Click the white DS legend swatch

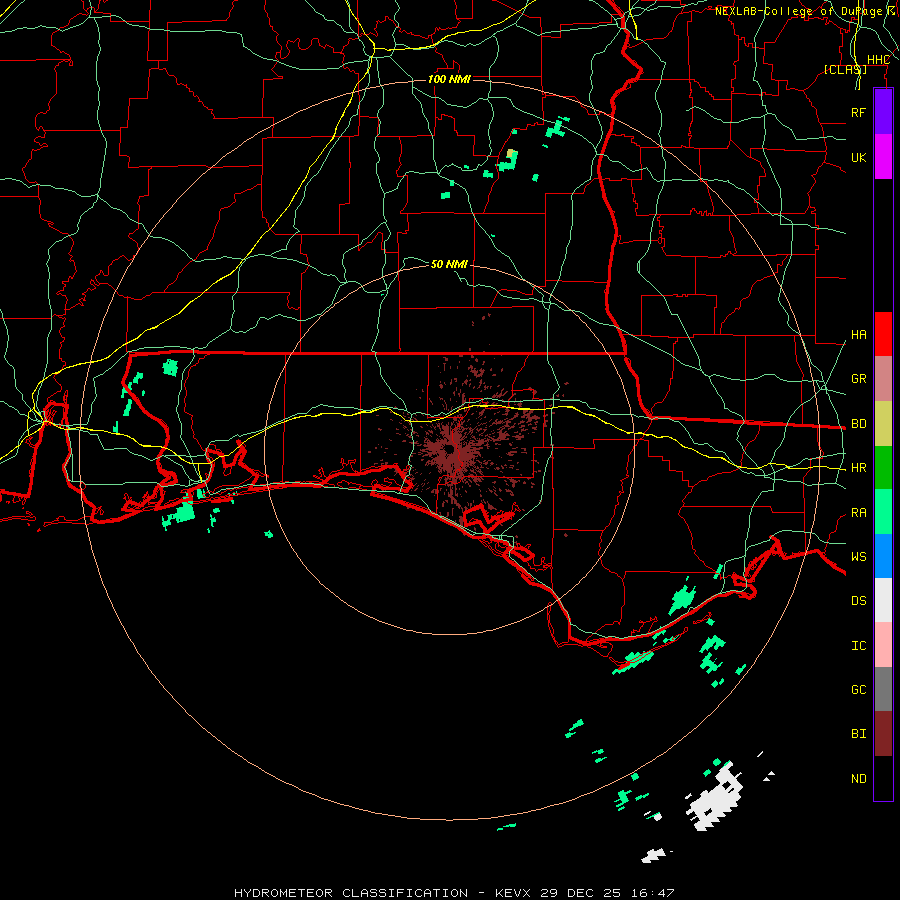[x=883, y=600]
